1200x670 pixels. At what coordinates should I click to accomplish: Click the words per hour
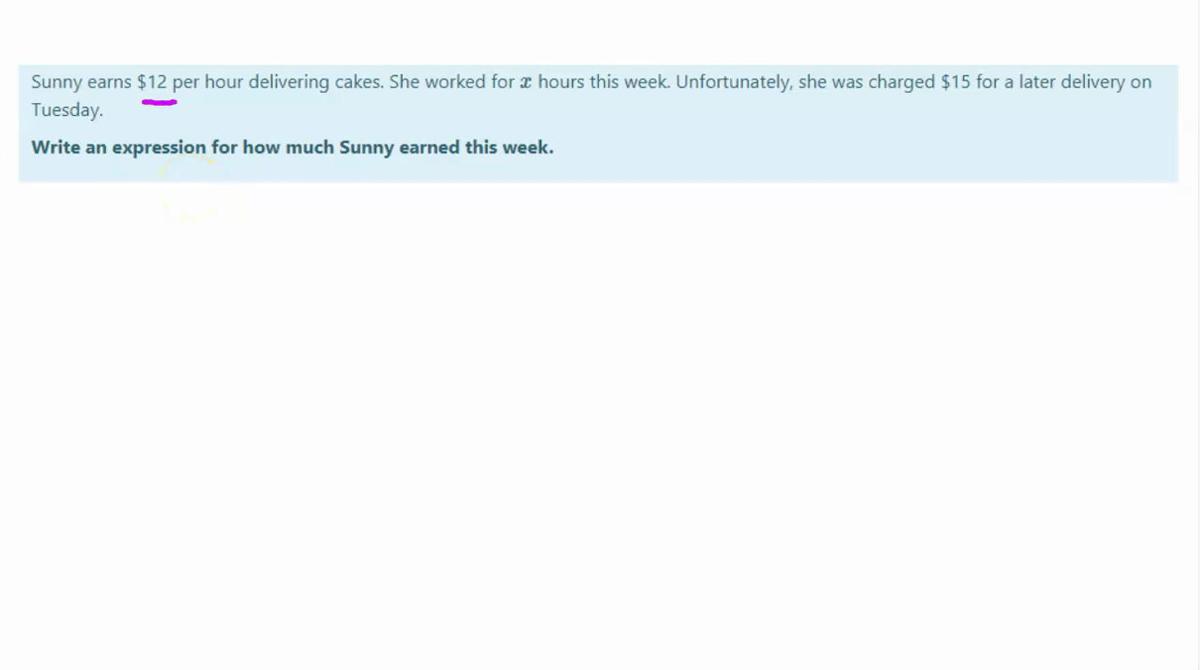[208, 82]
